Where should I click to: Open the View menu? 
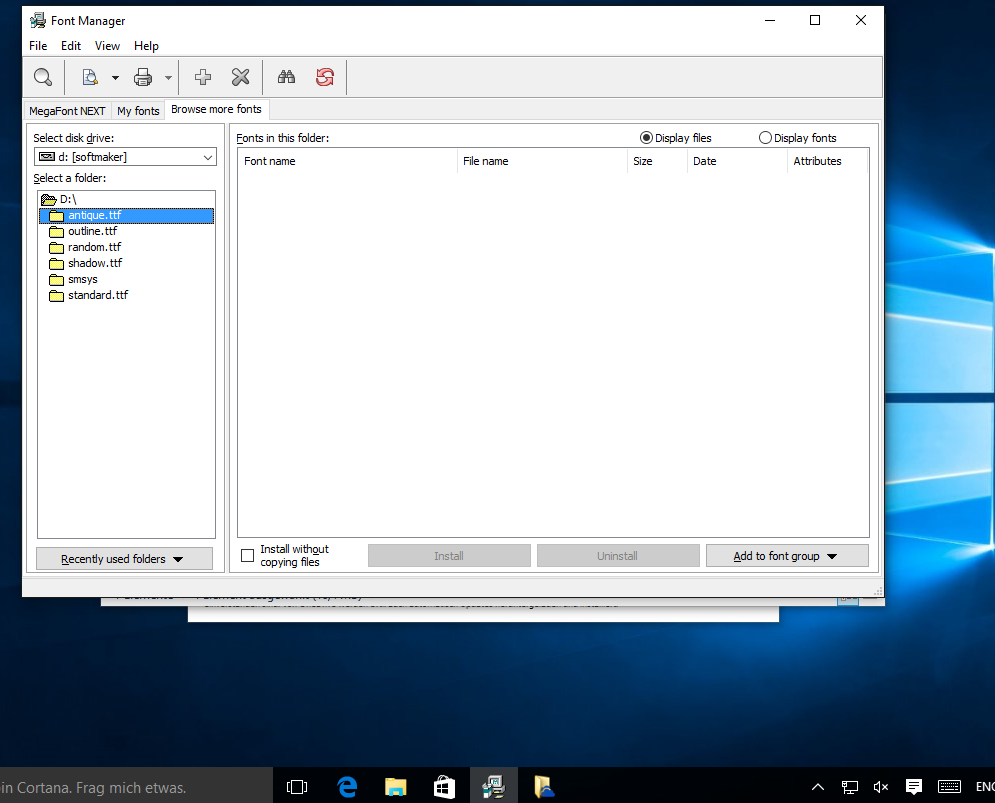pyautogui.click(x=107, y=46)
